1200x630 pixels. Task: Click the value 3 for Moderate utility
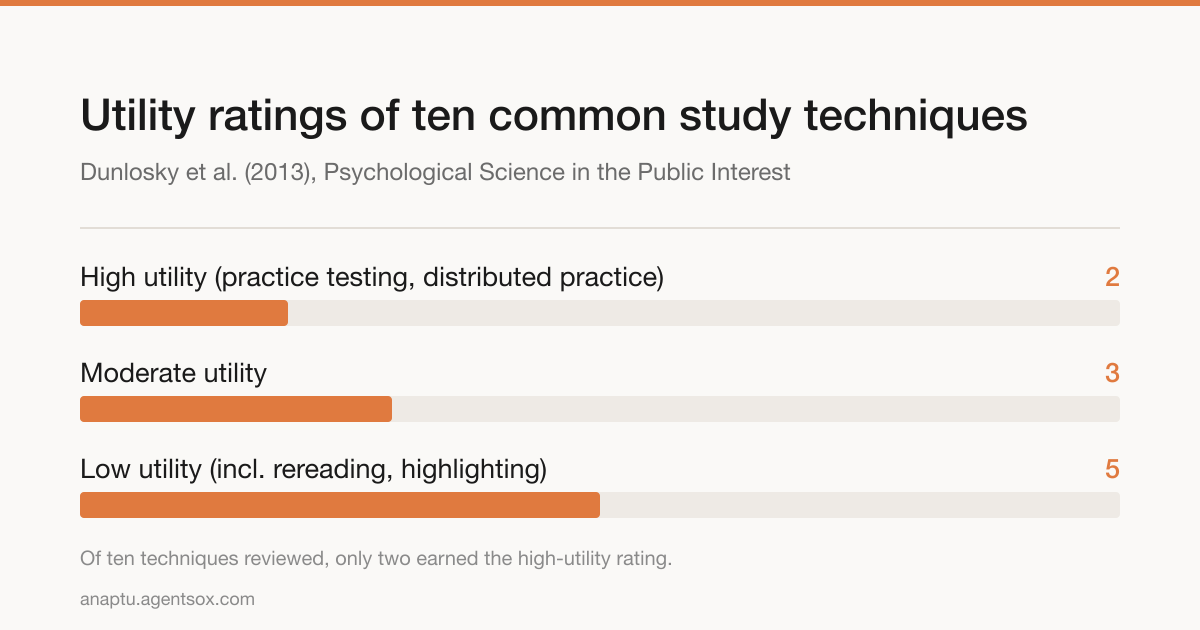point(1112,373)
